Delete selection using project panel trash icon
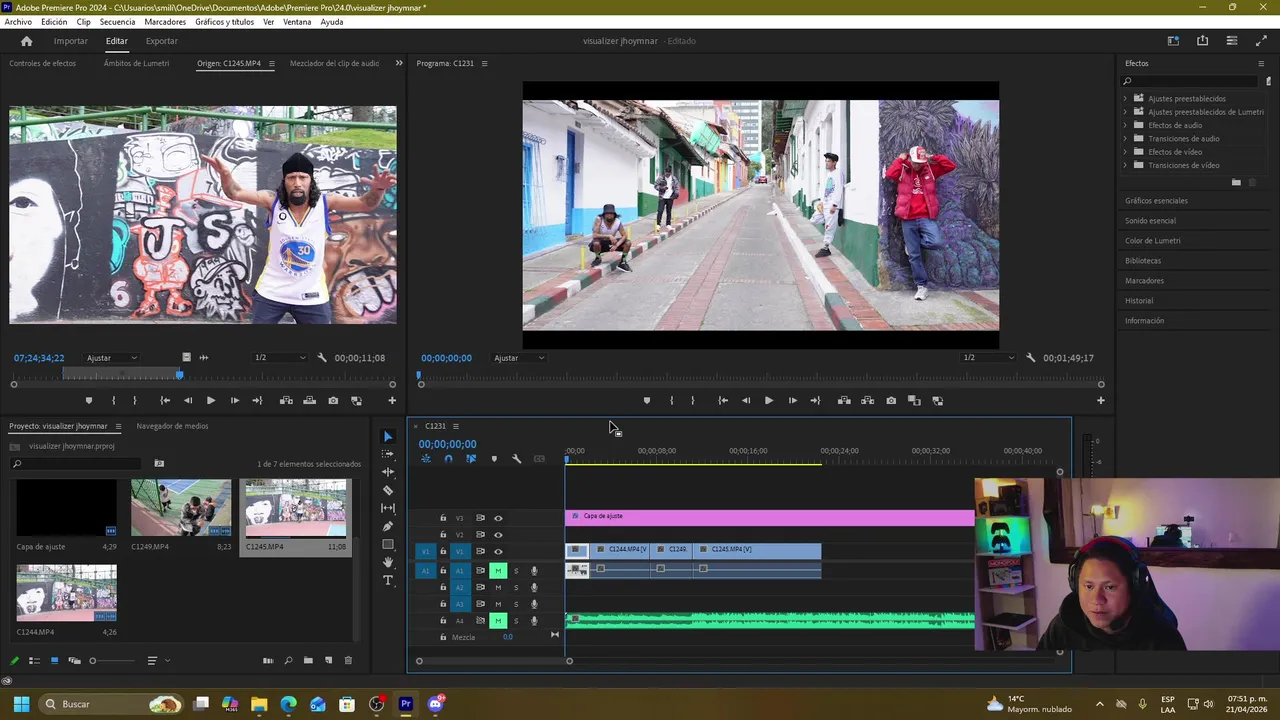Screen dimensions: 1280x720 click(348, 661)
